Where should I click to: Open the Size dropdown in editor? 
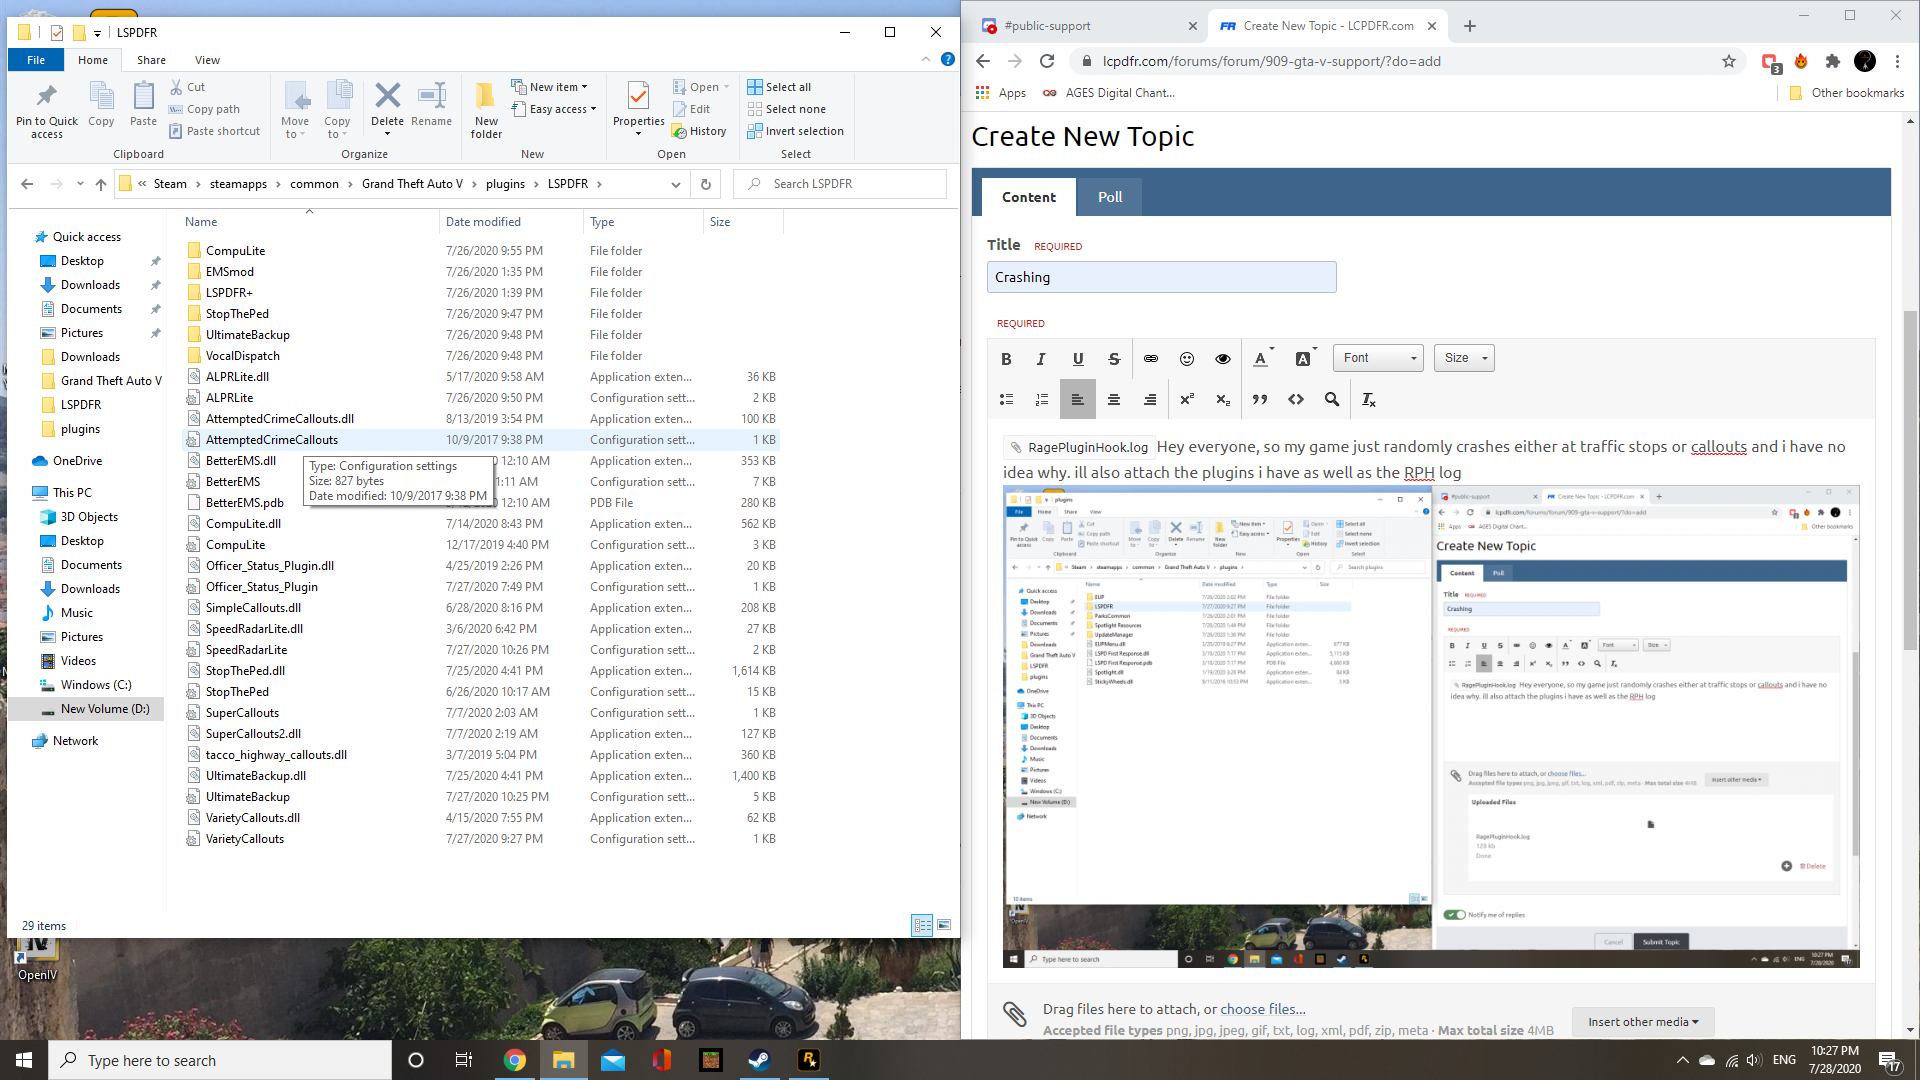pos(1464,358)
